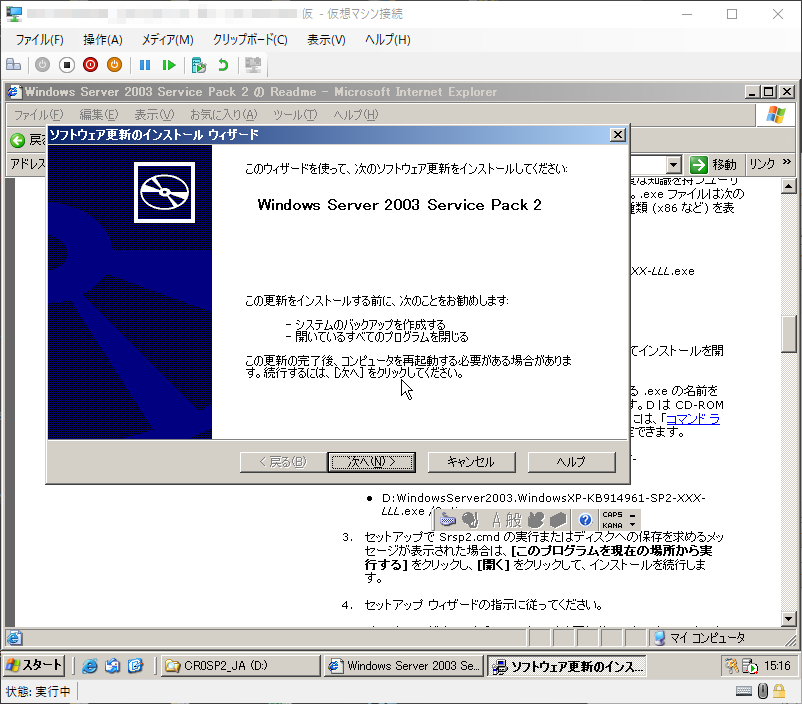This screenshot has height=704, width=802.
Task: Maximize the Internet Explorer window
Action: (769, 92)
